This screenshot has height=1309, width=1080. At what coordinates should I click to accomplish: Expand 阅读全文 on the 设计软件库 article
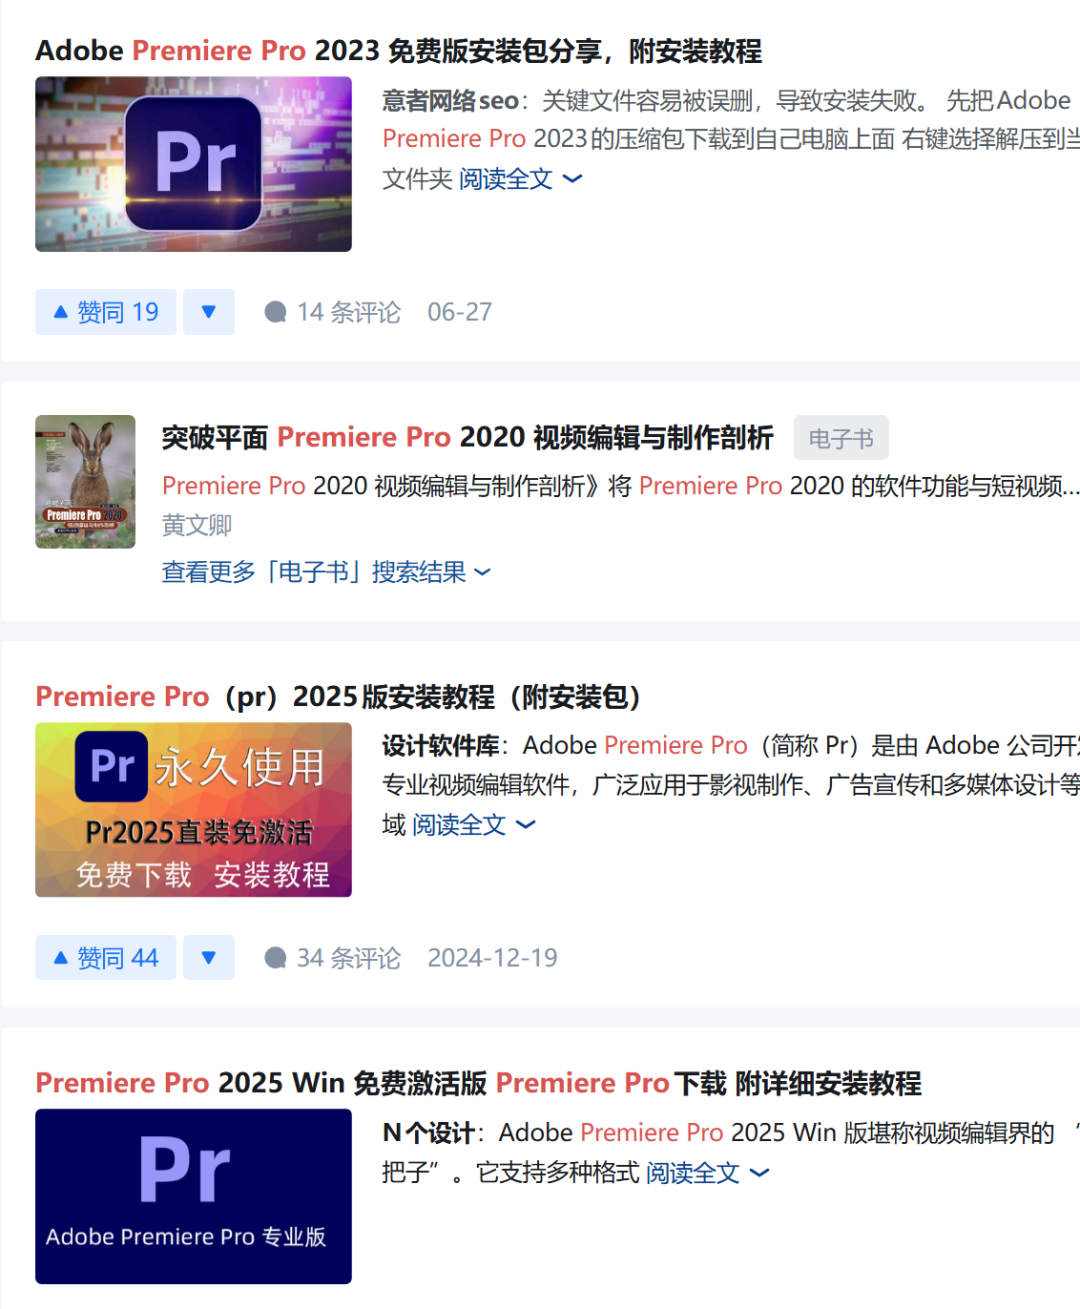click(474, 825)
